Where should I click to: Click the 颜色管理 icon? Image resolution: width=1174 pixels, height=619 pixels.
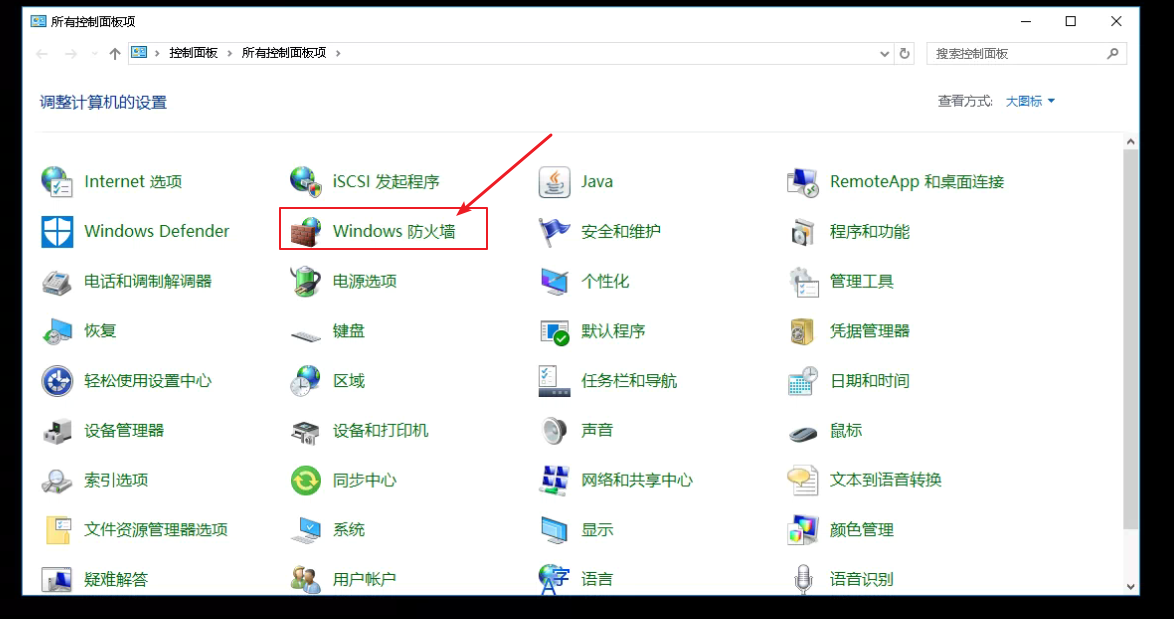[x=803, y=530]
